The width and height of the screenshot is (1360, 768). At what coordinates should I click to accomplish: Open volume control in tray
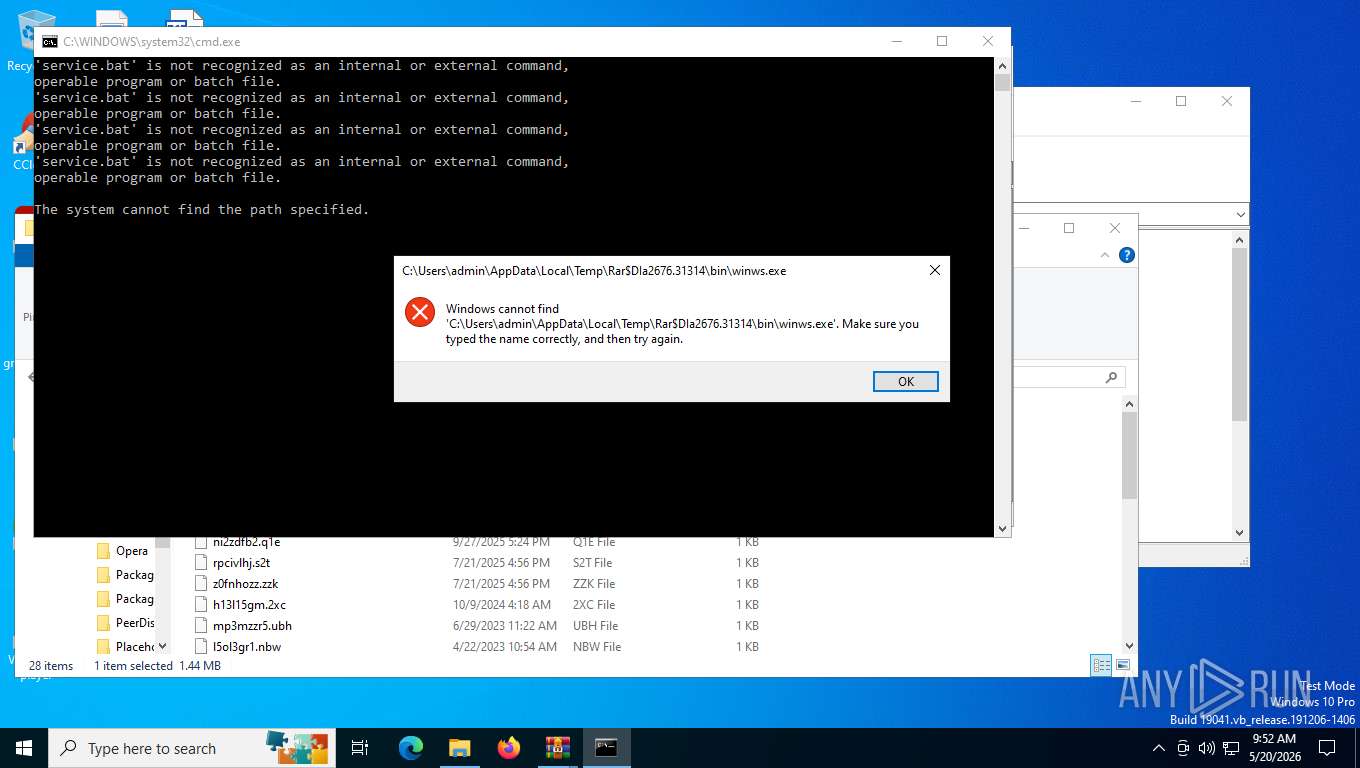coord(1206,748)
